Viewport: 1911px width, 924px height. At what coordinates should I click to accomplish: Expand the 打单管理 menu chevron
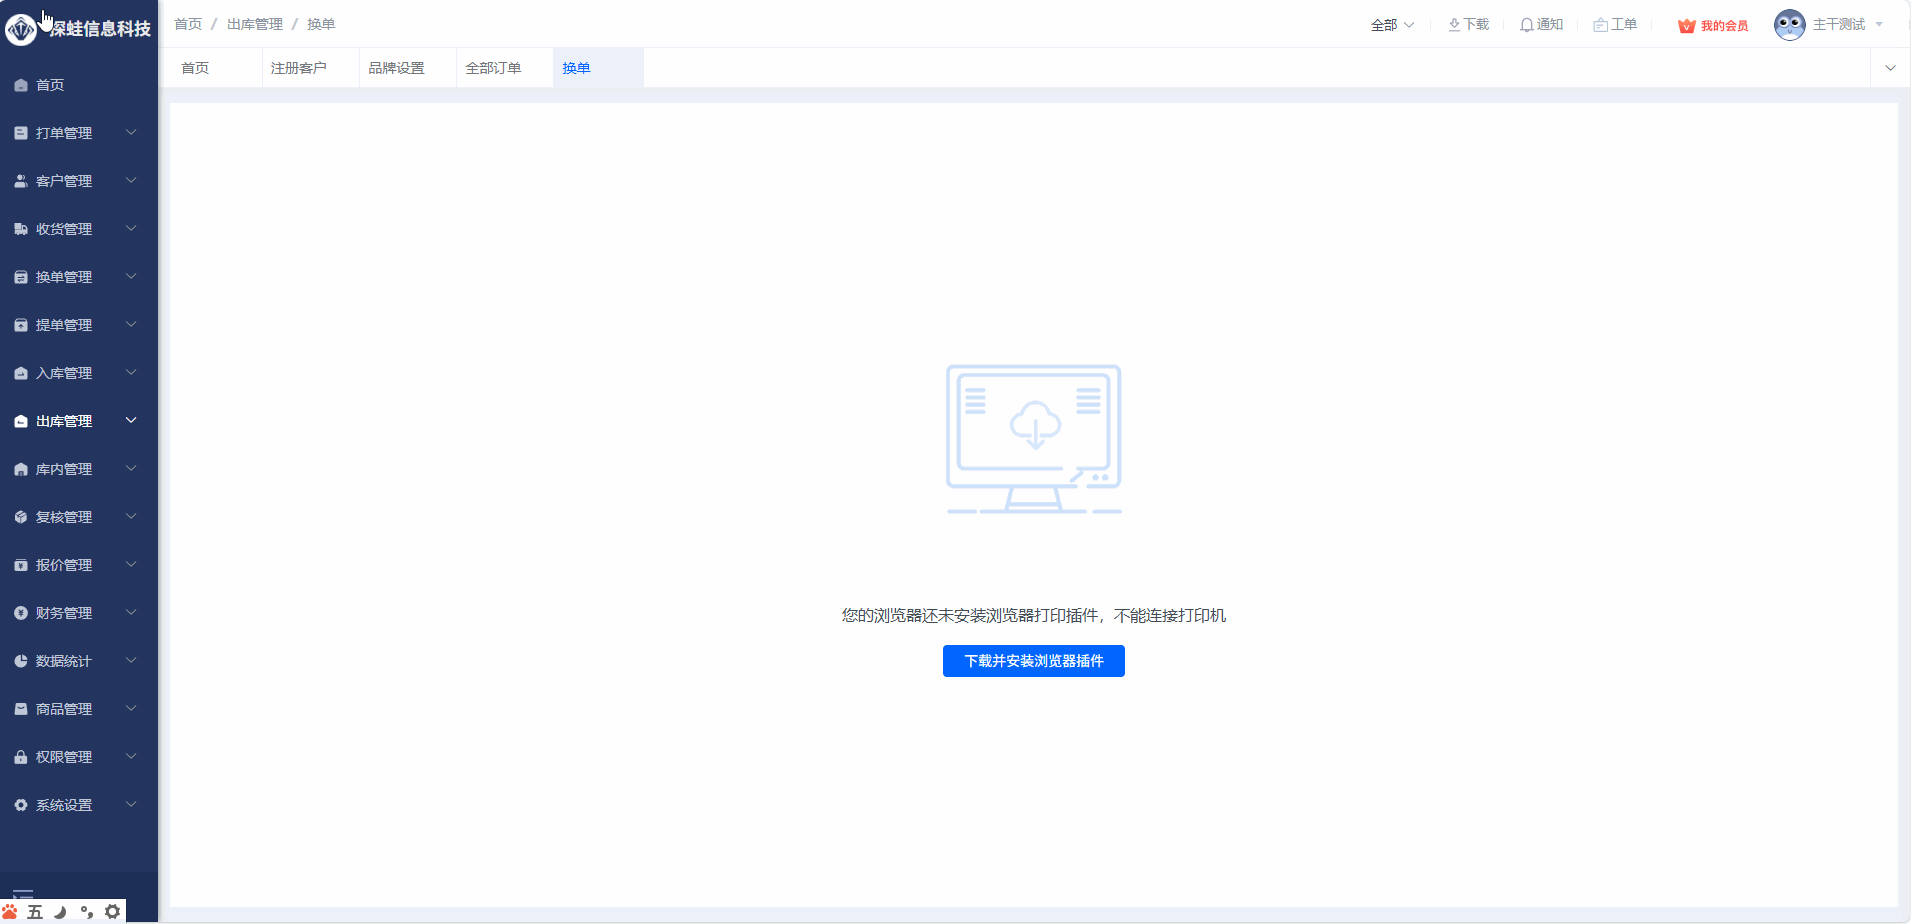pos(131,132)
